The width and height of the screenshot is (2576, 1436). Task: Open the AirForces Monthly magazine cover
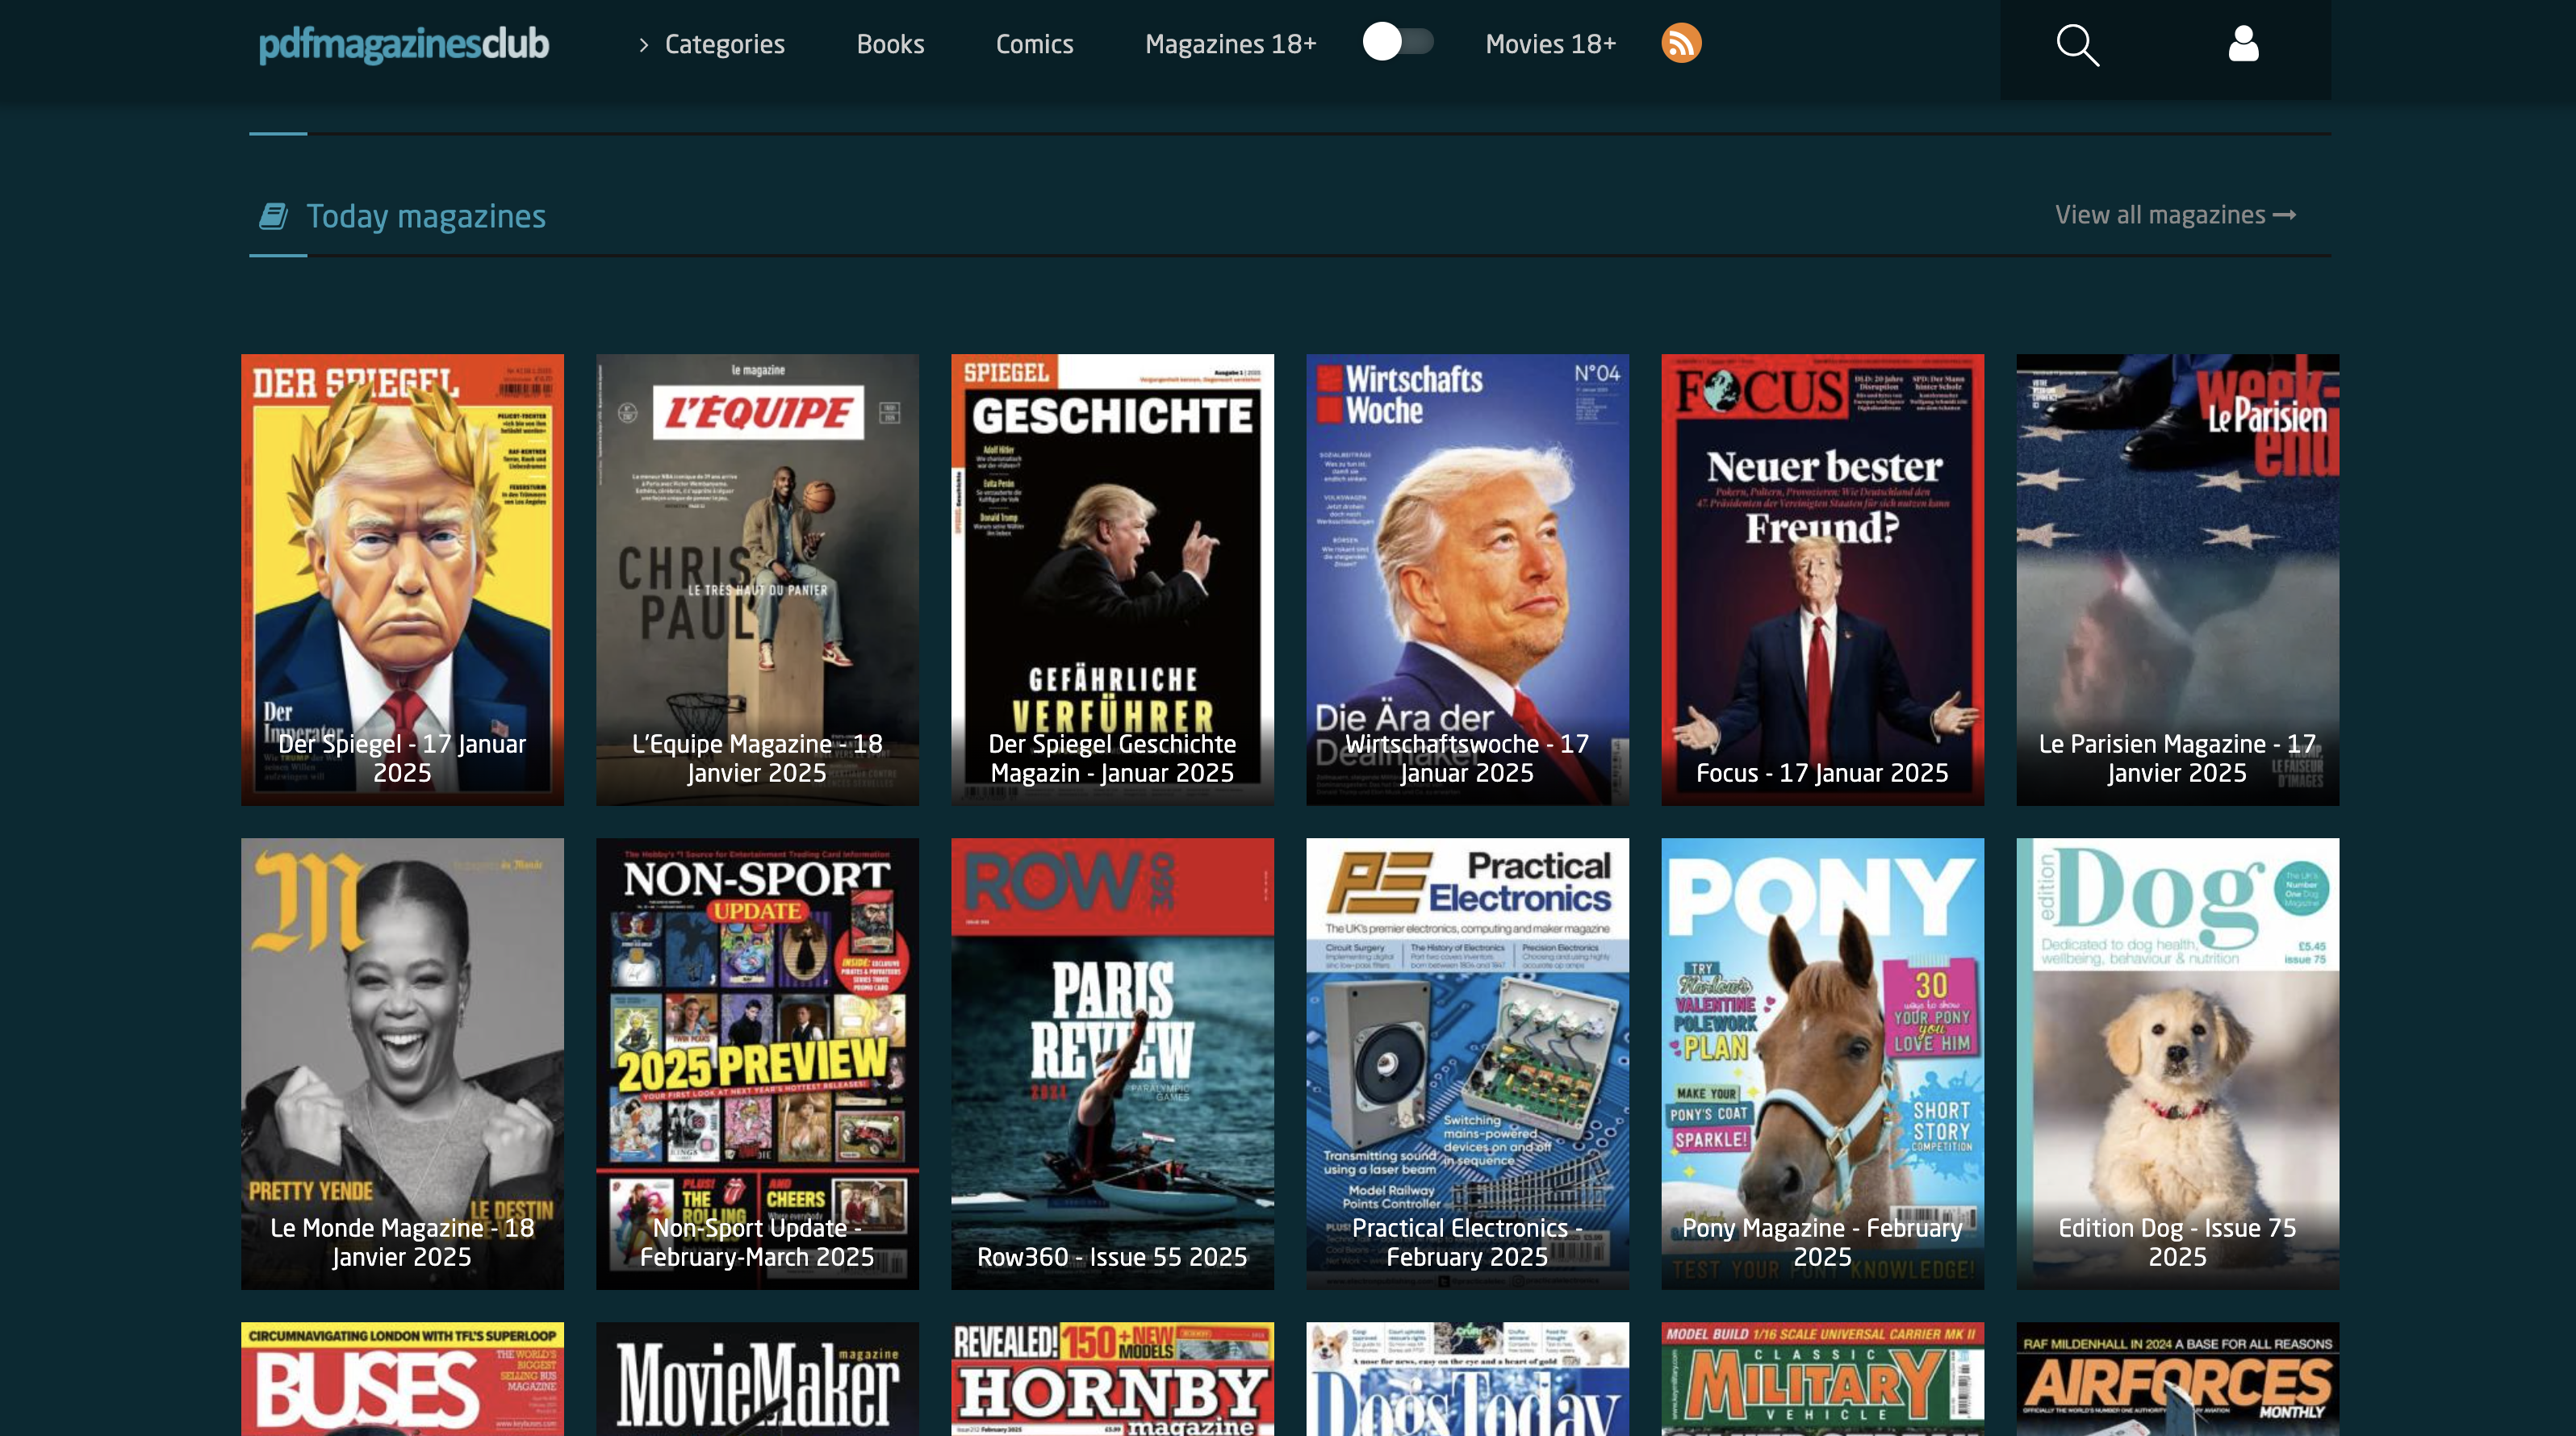coord(2177,1379)
